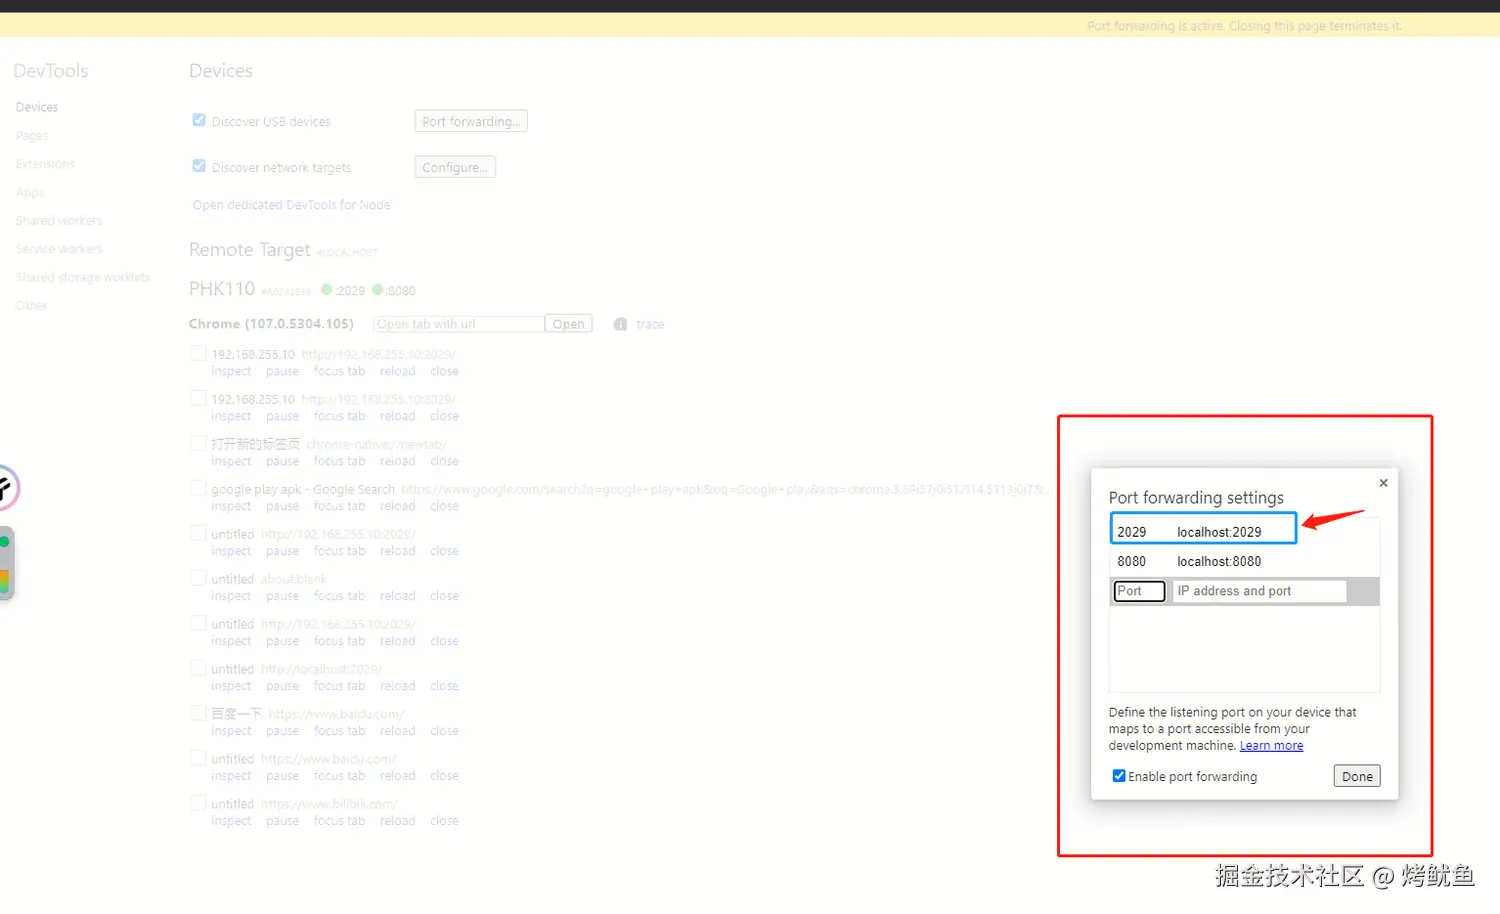Viewport: 1500px width, 914px height.
Task: Select the 8080 localhost:8080 rule
Action: pyautogui.click(x=1244, y=562)
